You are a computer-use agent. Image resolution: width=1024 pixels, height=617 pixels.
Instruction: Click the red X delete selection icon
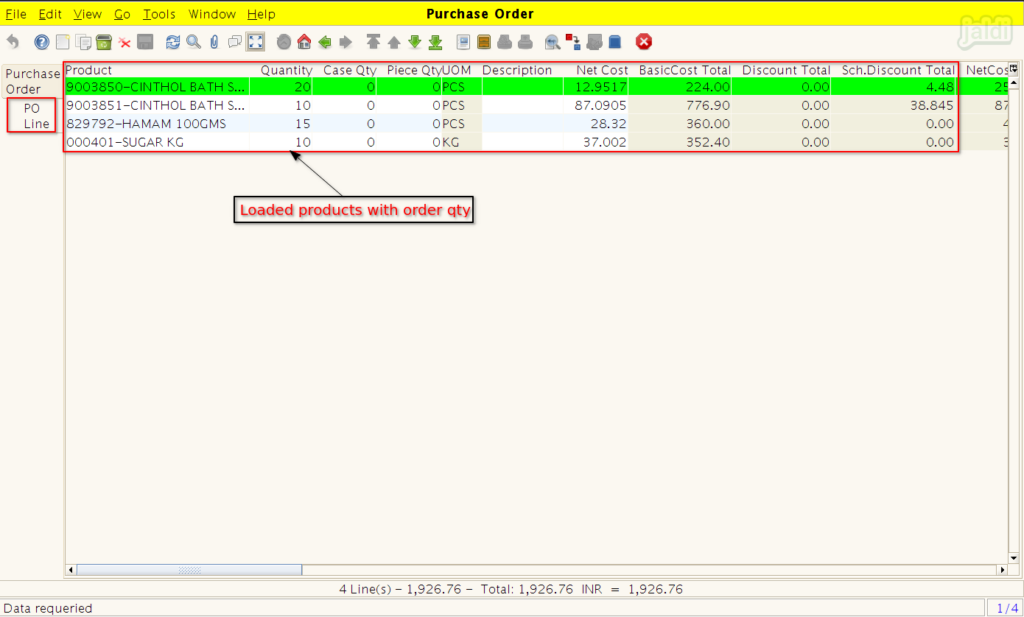(125, 43)
